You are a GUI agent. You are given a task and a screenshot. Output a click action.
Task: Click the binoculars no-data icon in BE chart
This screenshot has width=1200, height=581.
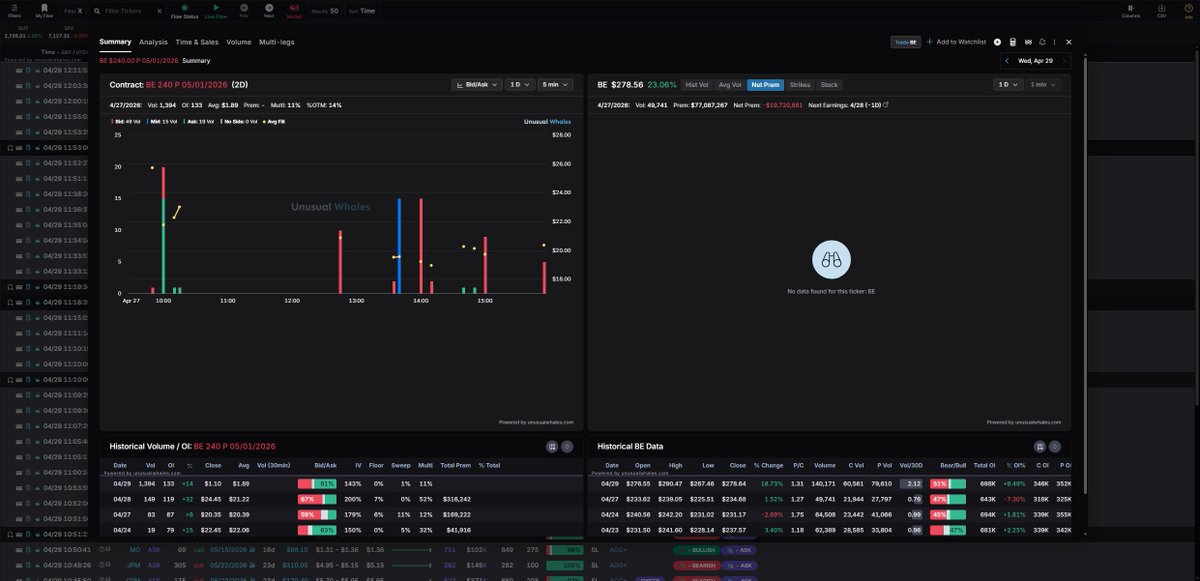832,260
